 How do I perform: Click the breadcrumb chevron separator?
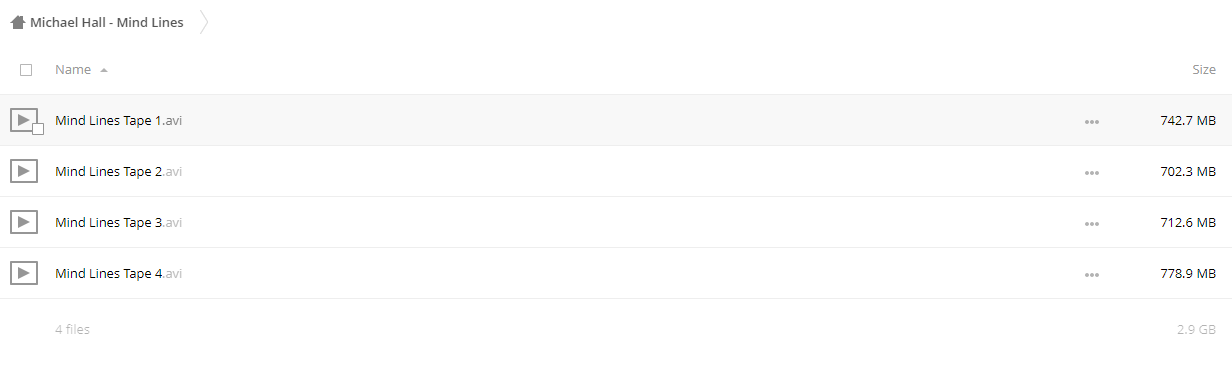(204, 22)
